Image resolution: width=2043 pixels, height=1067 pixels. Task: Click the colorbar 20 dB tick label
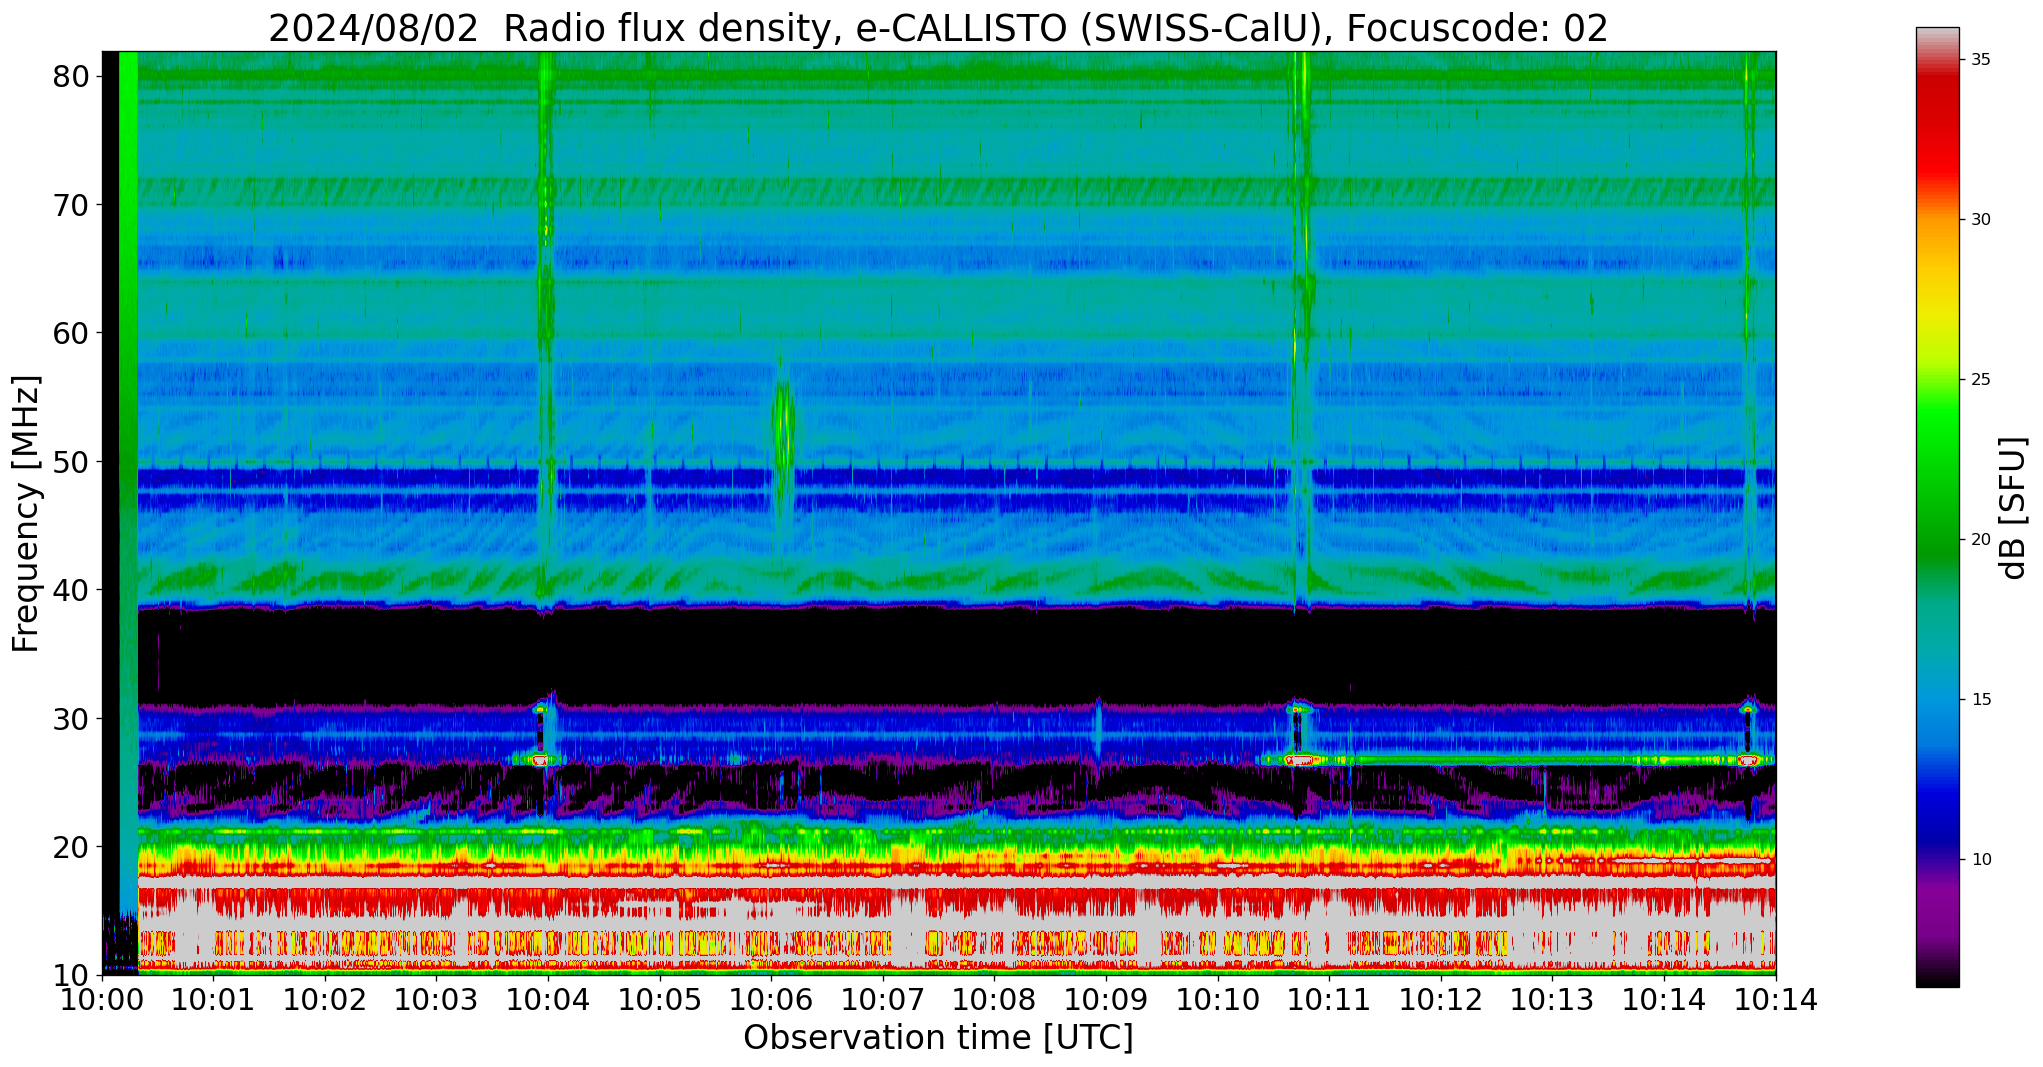point(1980,540)
